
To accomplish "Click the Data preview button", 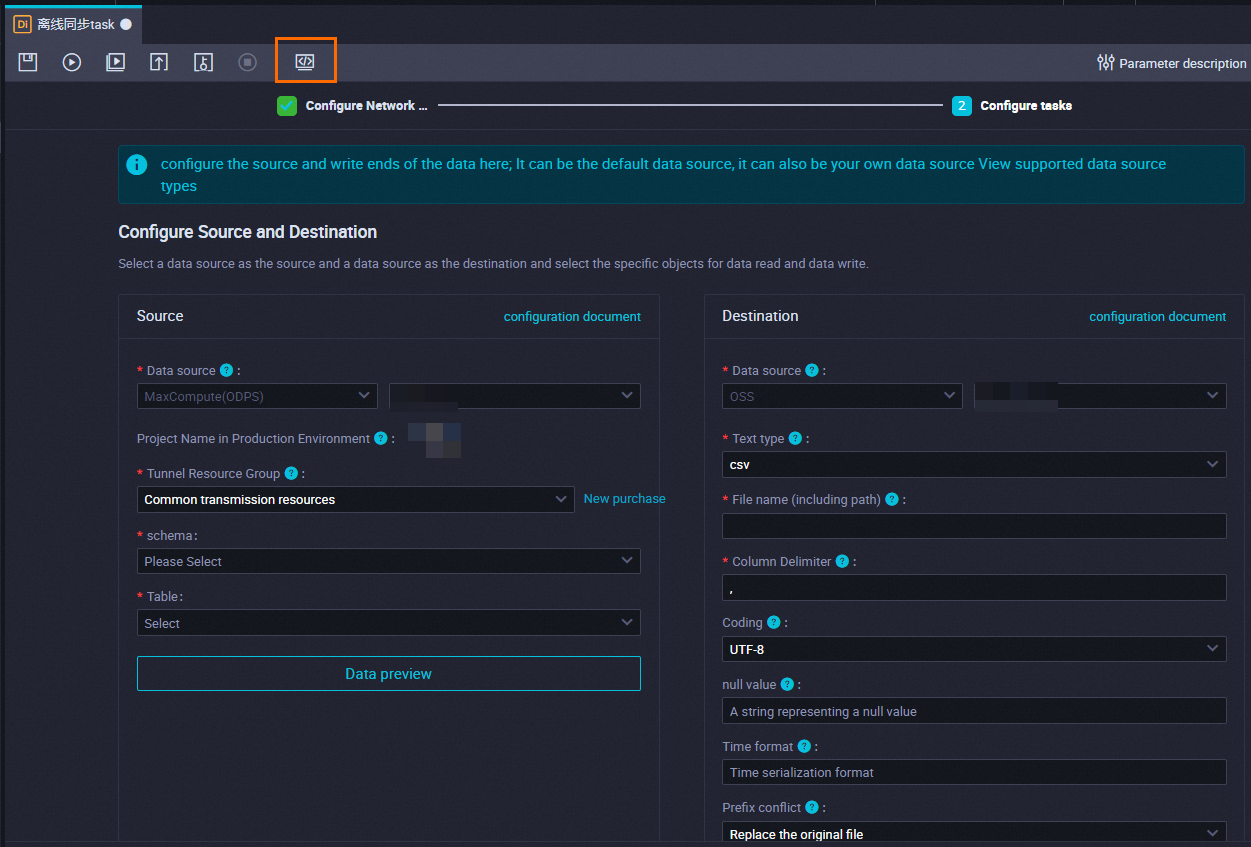I will click(388, 673).
